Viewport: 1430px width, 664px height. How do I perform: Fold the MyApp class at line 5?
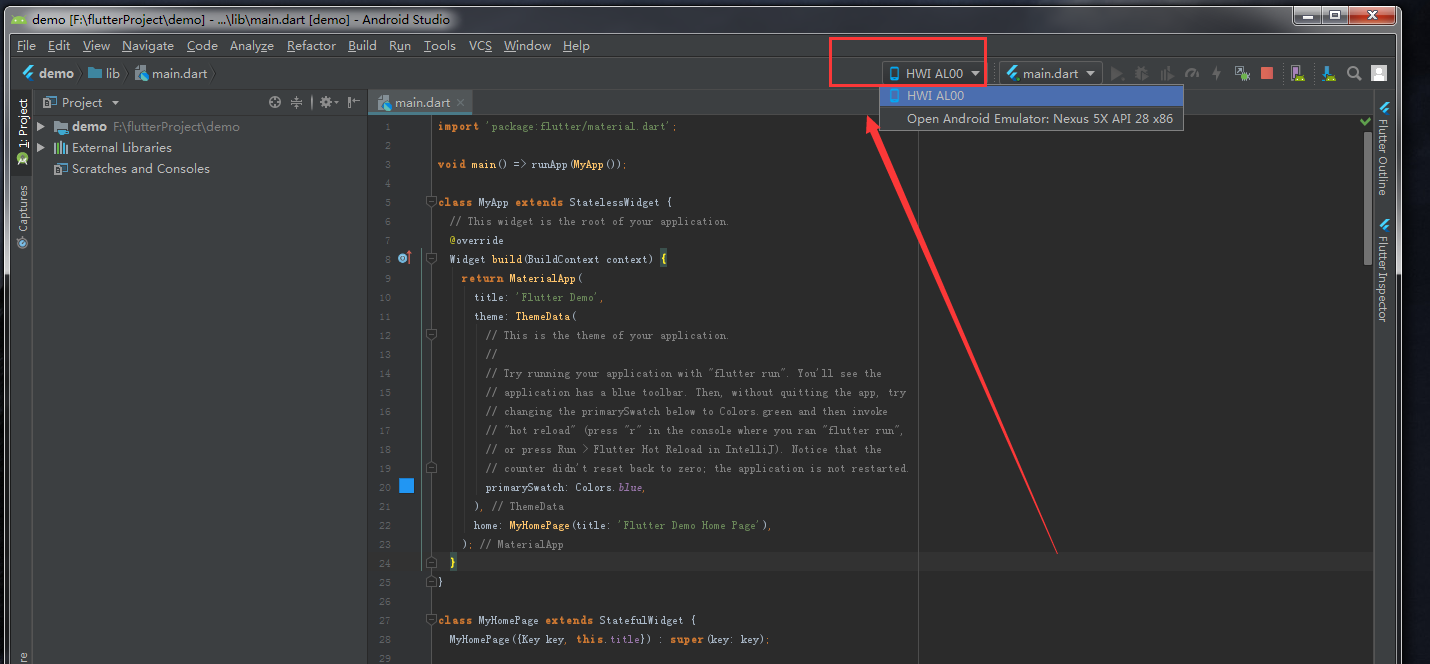431,201
